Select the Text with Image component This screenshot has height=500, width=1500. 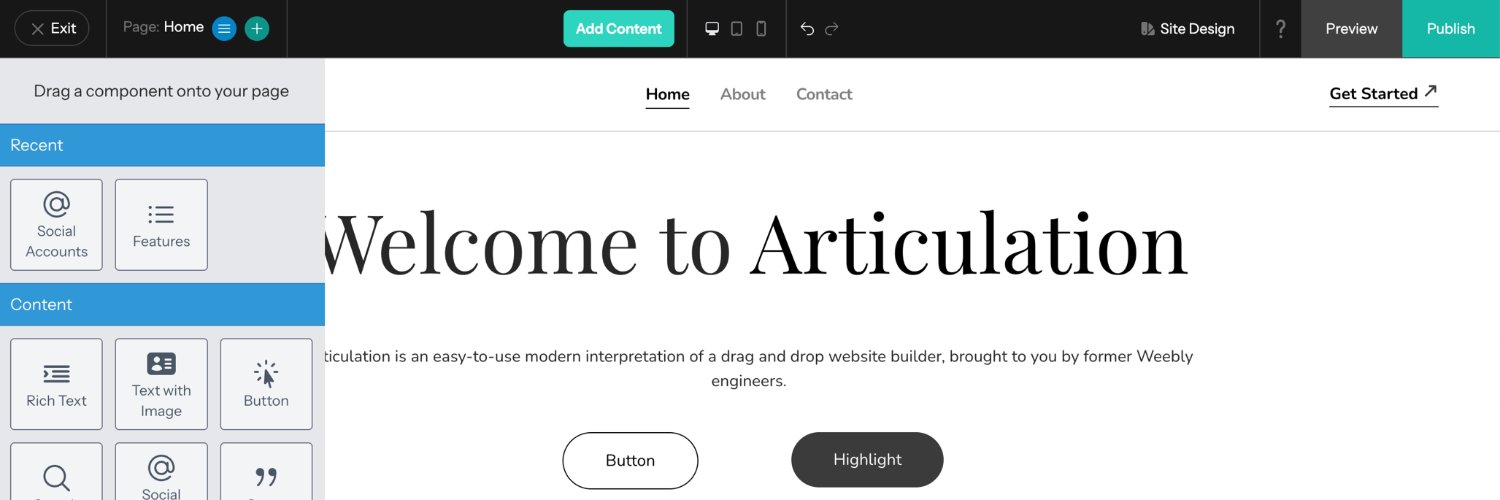tap(161, 384)
